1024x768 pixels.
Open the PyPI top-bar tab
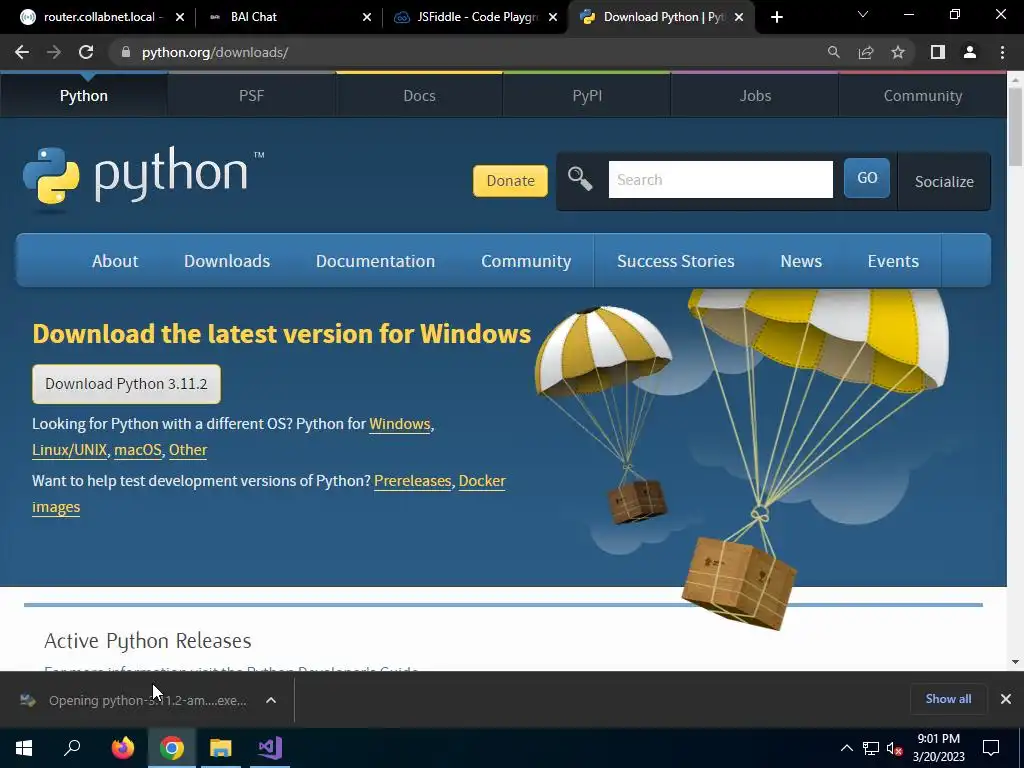coord(587,96)
